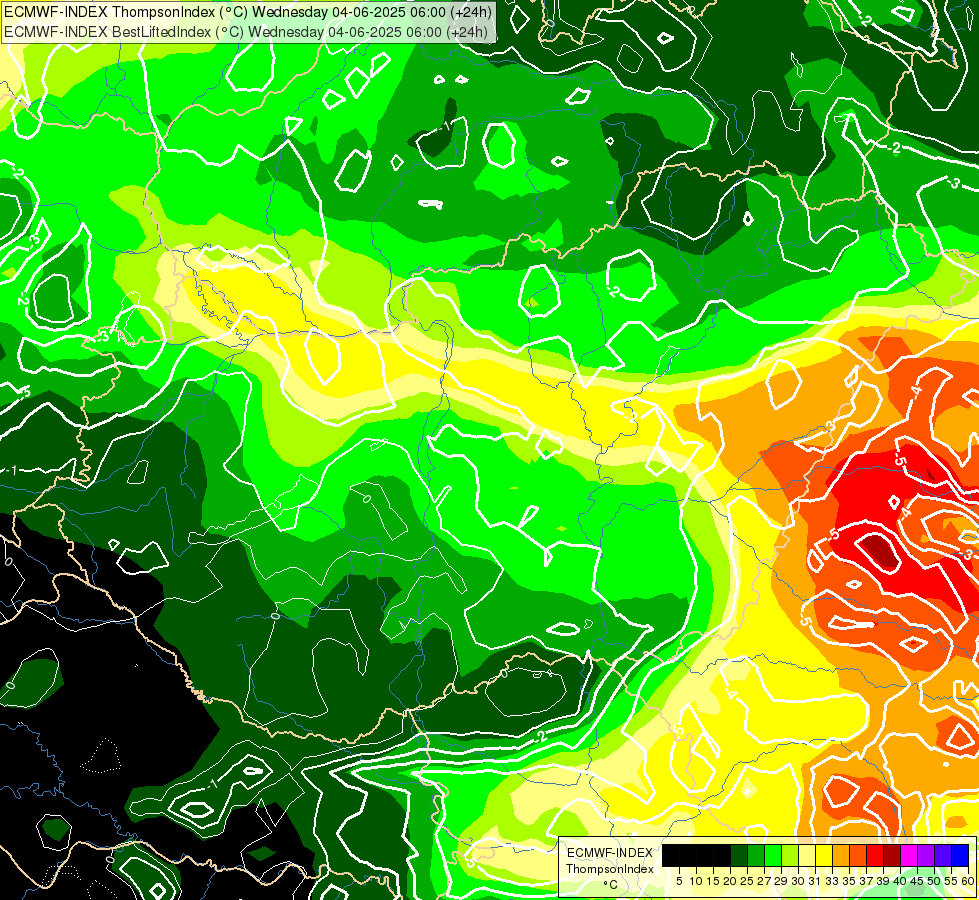Click the red 37–39 legend swatch
This screenshot has width=979, height=900.
875,856
